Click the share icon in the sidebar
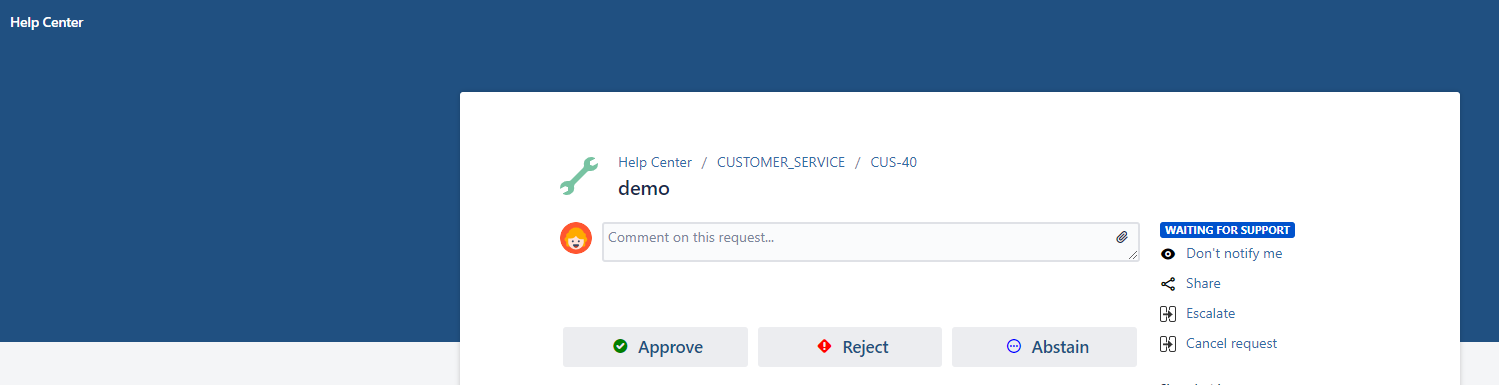1499x385 pixels. pos(1168,284)
